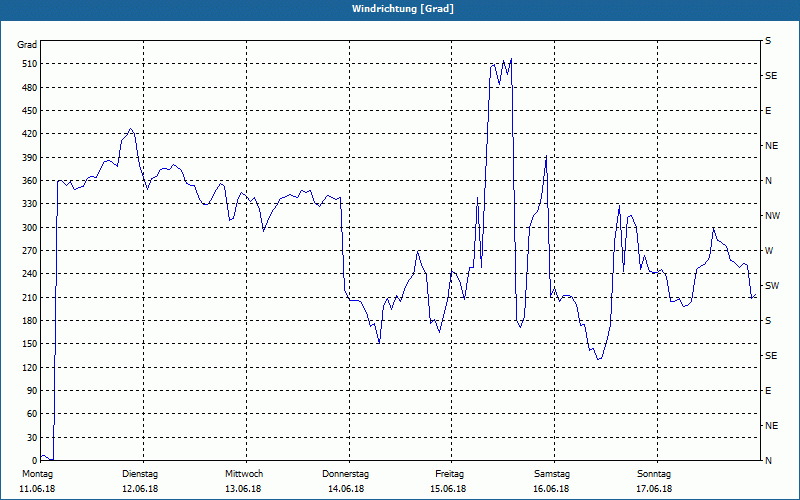800x500 pixels.
Task: Select the y-axis value "360"
Action: (30, 181)
